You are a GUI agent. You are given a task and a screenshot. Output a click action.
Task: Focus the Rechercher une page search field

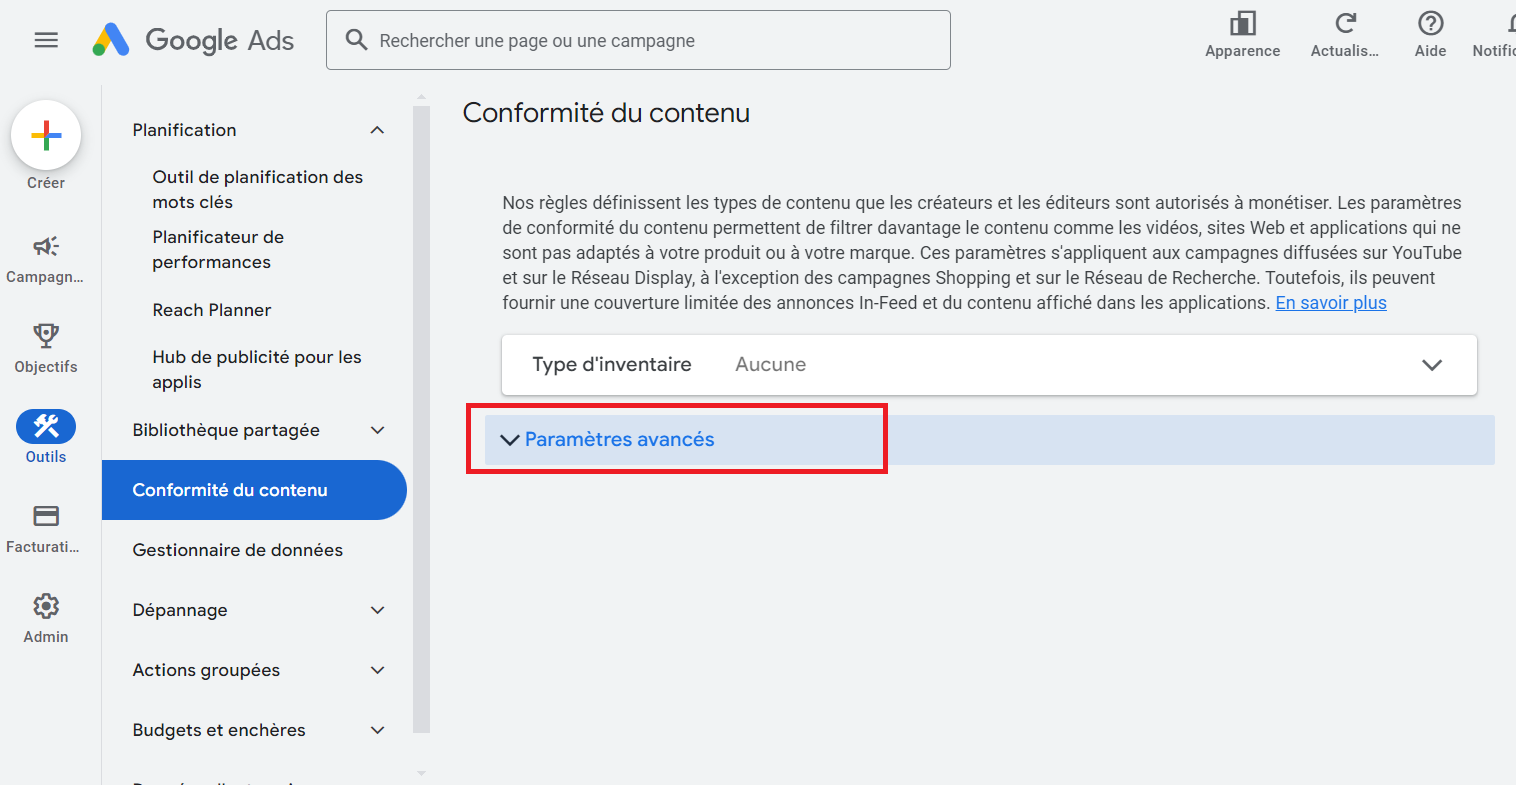pyautogui.click(x=638, y=40)
